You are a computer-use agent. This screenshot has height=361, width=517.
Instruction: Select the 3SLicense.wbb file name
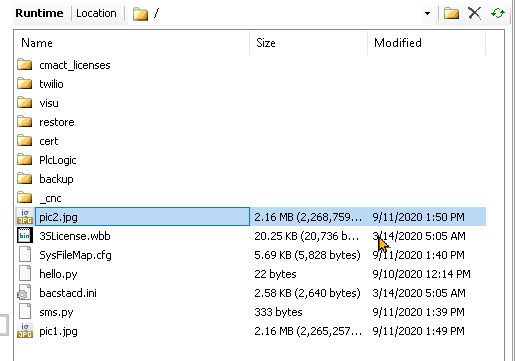click(x=75, y=236)
